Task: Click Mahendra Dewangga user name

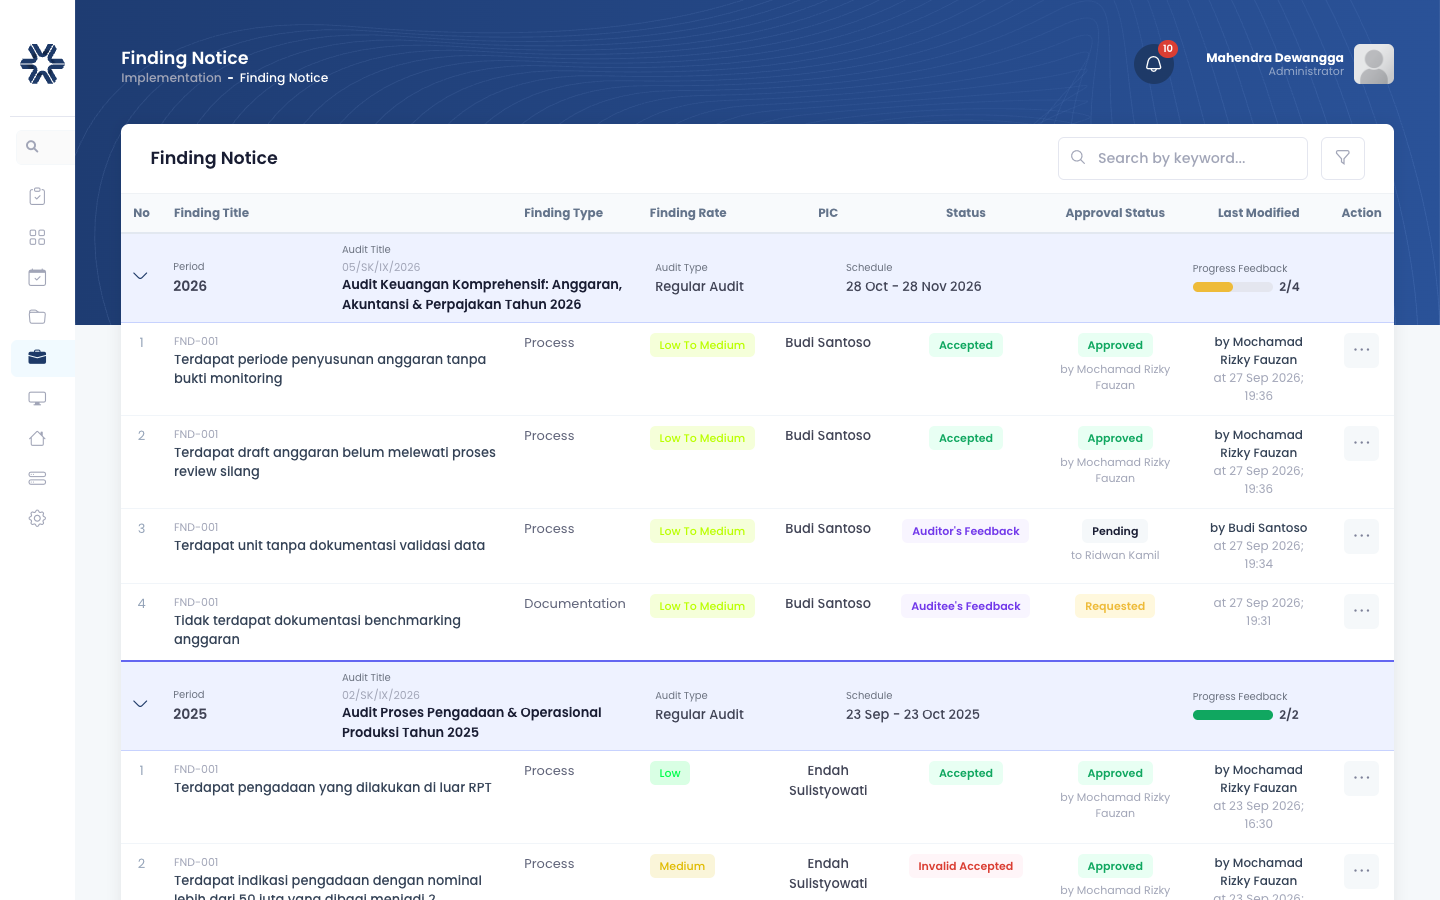Action: click(1274, 58)
